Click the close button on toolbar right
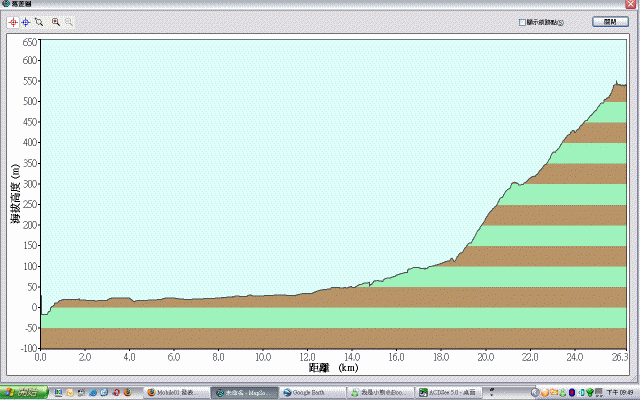 click(610, 22)
